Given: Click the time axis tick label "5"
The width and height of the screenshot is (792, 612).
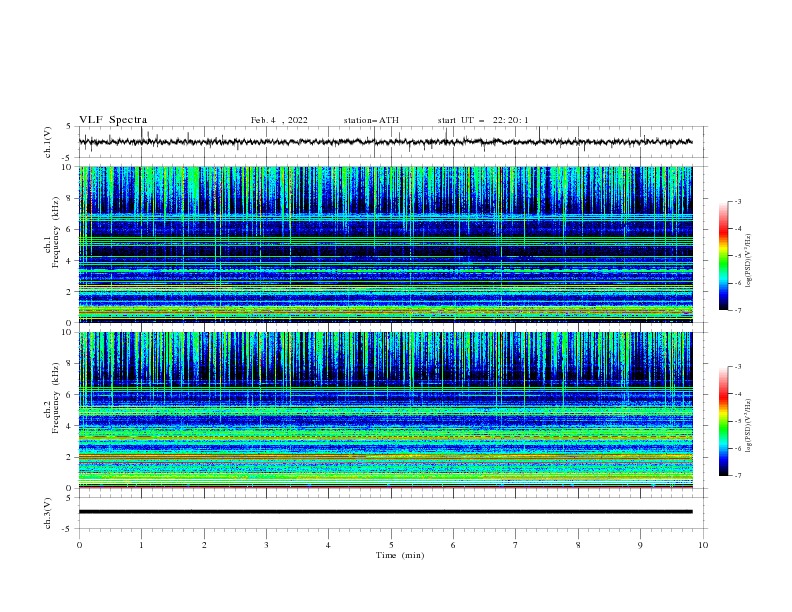Looking at the screenshot, I should [x=391, y=545].
